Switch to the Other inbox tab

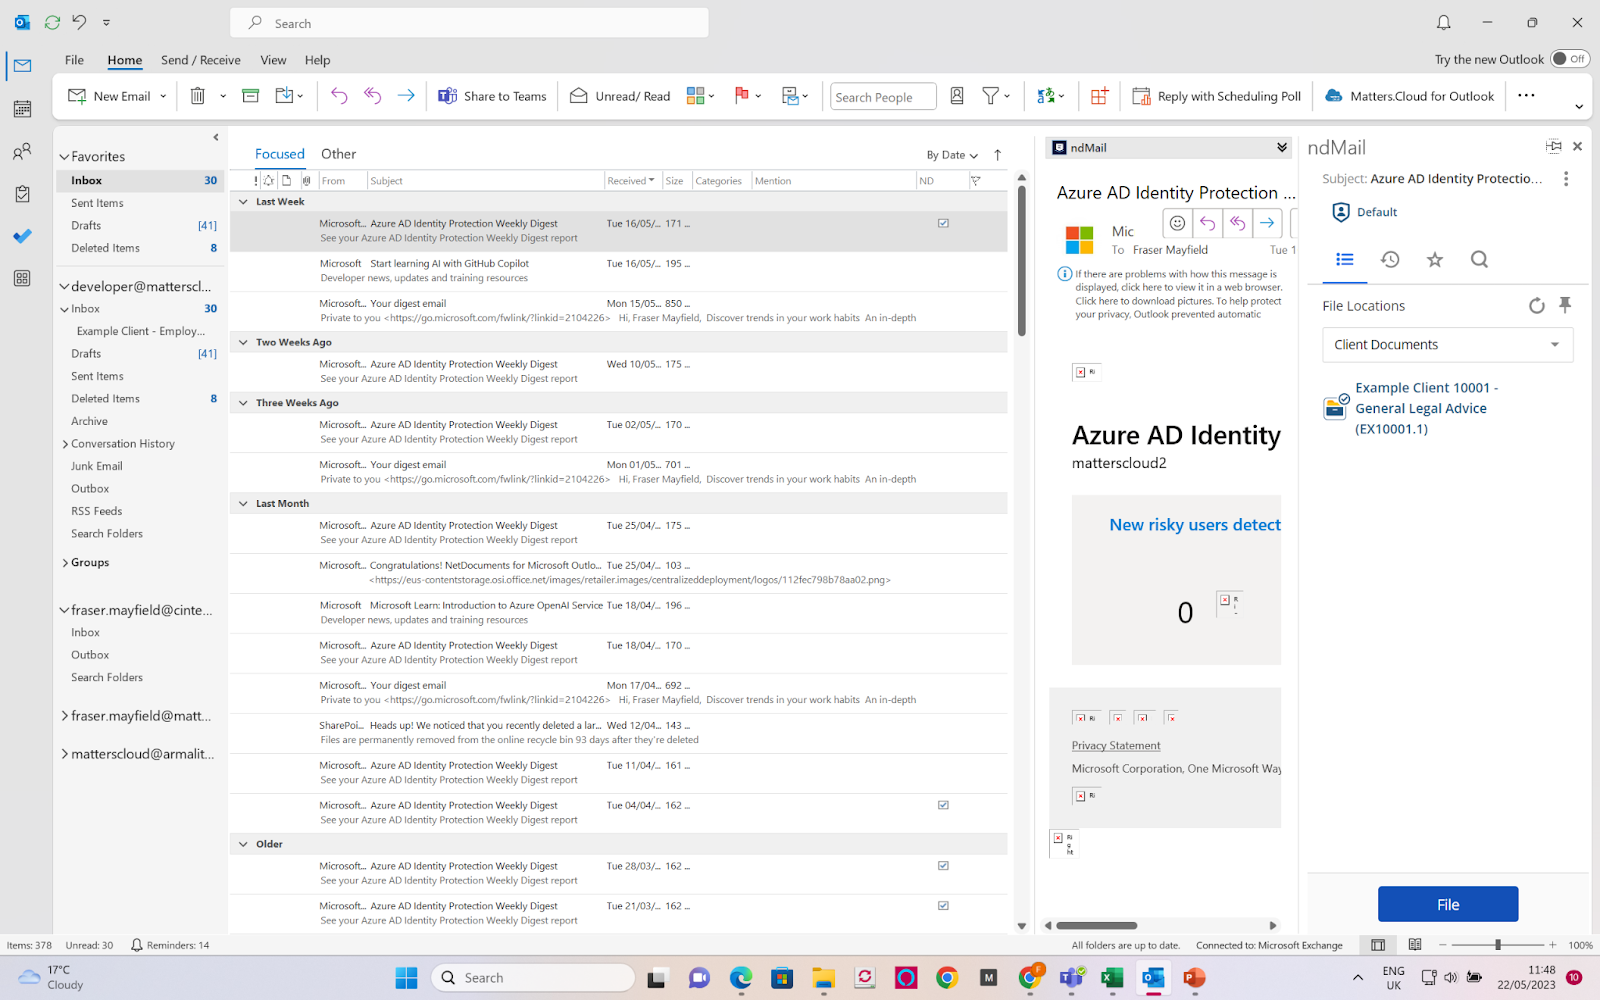[338, 154]
